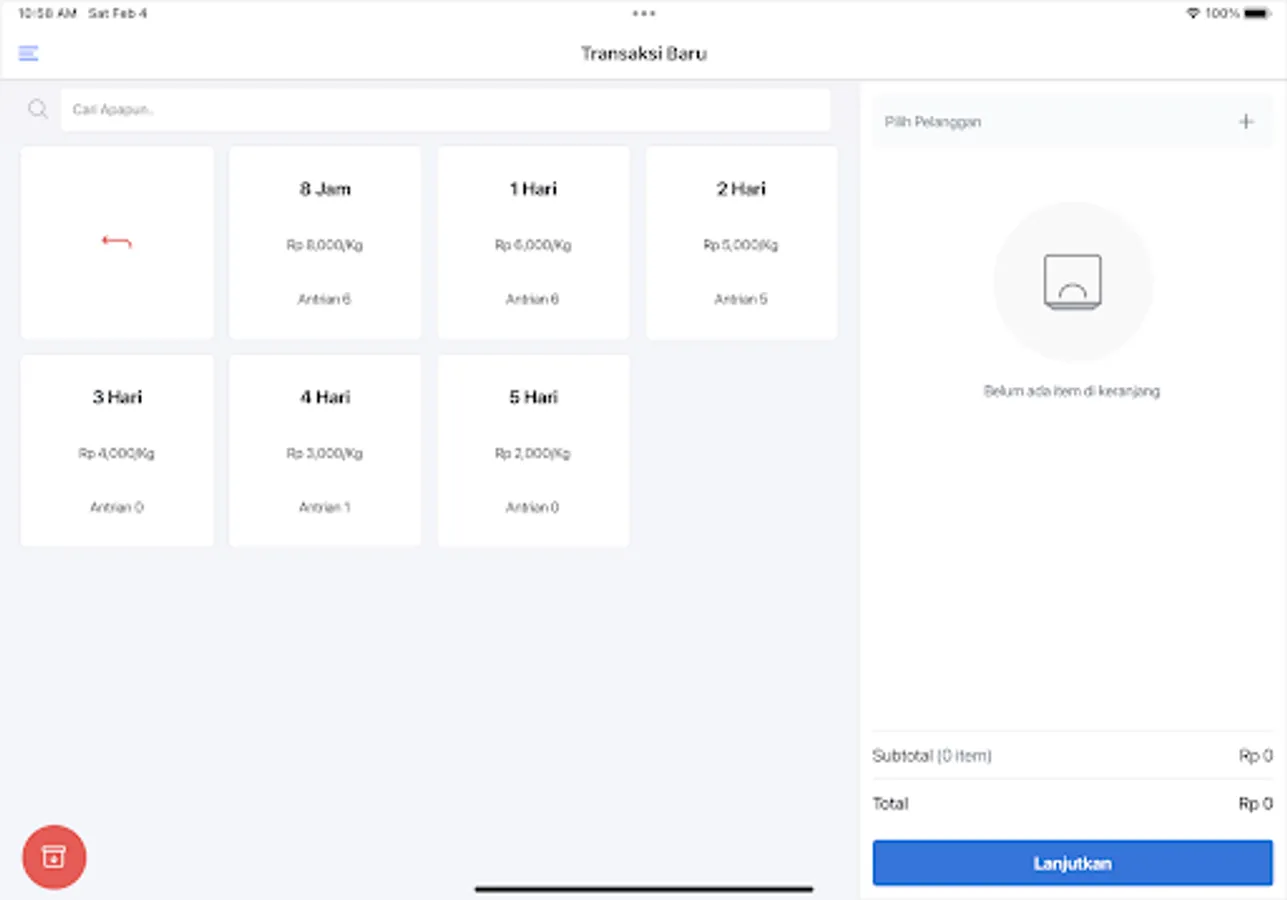
Task: Click the Subtotal row in cart summary
Action: [1073, 755]
